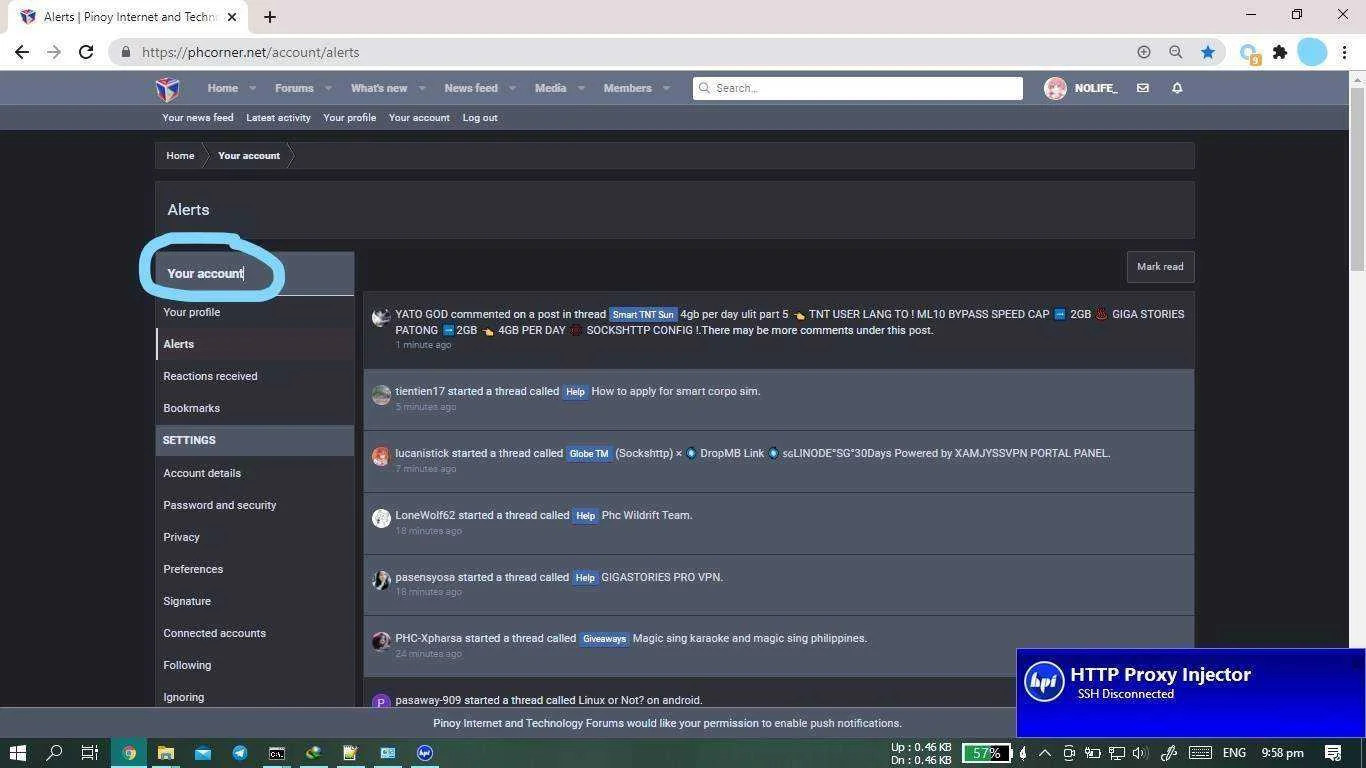
Task: Open the Signature settings link
Action: [187, 601]
